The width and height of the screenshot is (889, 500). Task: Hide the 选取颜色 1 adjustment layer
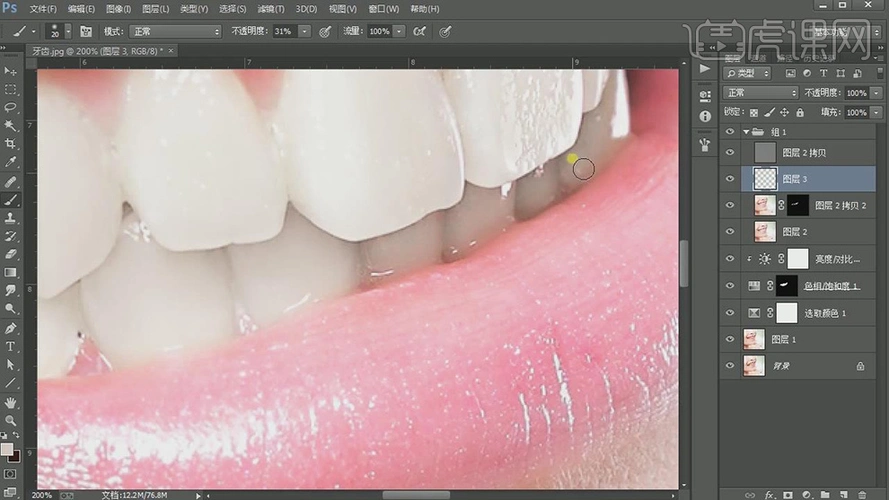pyautogui.click(x=730, y=313)
